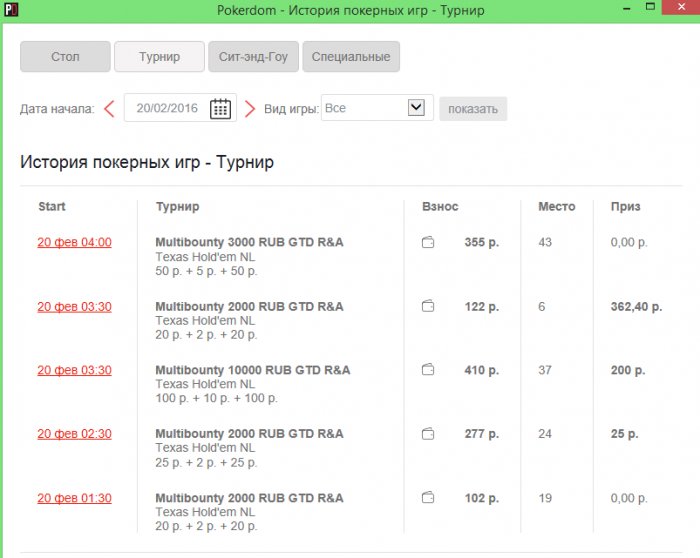Click buy-in amount 355 р.
Image resolution: width=700 pixels, height=558 pixels.
pyautogui.click(x=482, y=242)
